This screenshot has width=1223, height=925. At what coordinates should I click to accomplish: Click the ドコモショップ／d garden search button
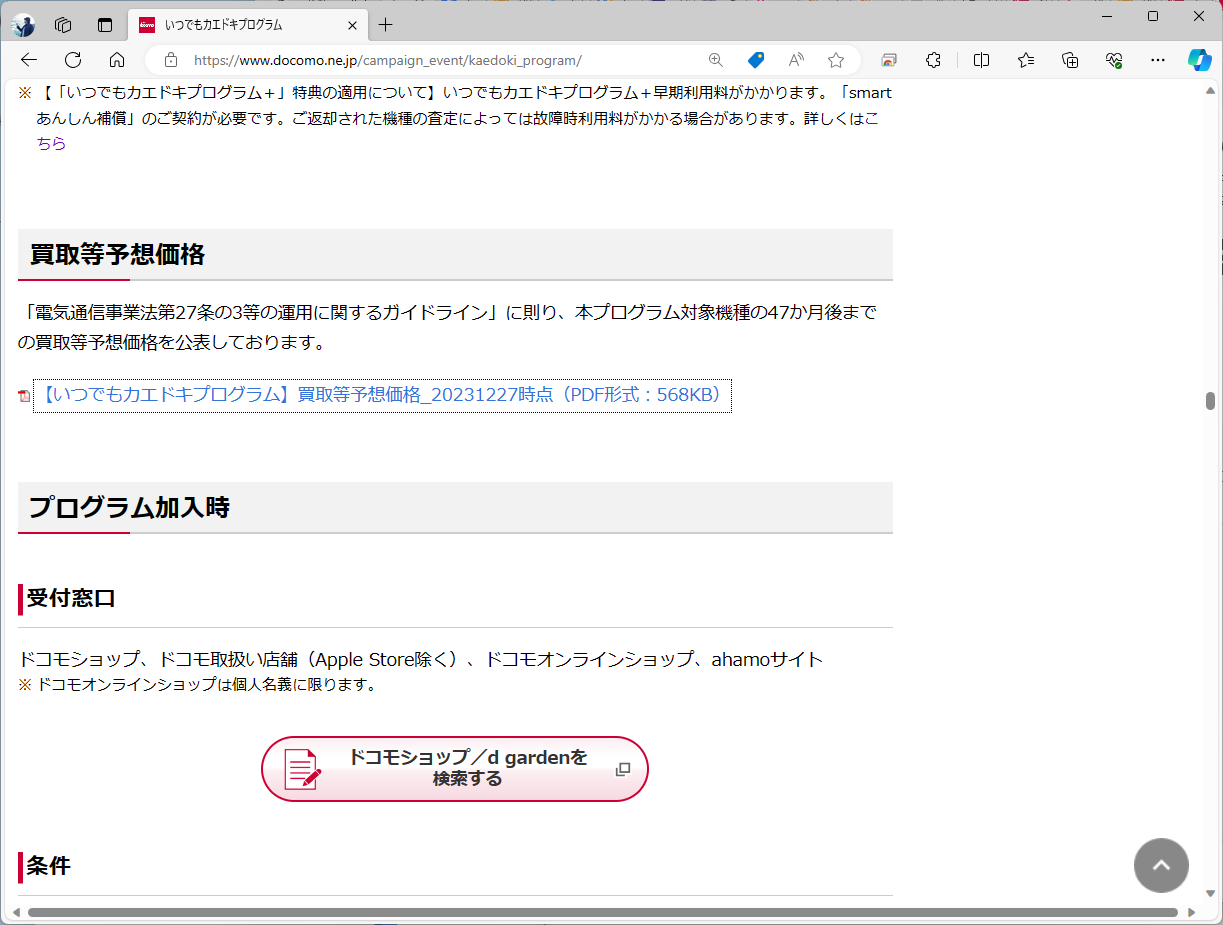455,769
